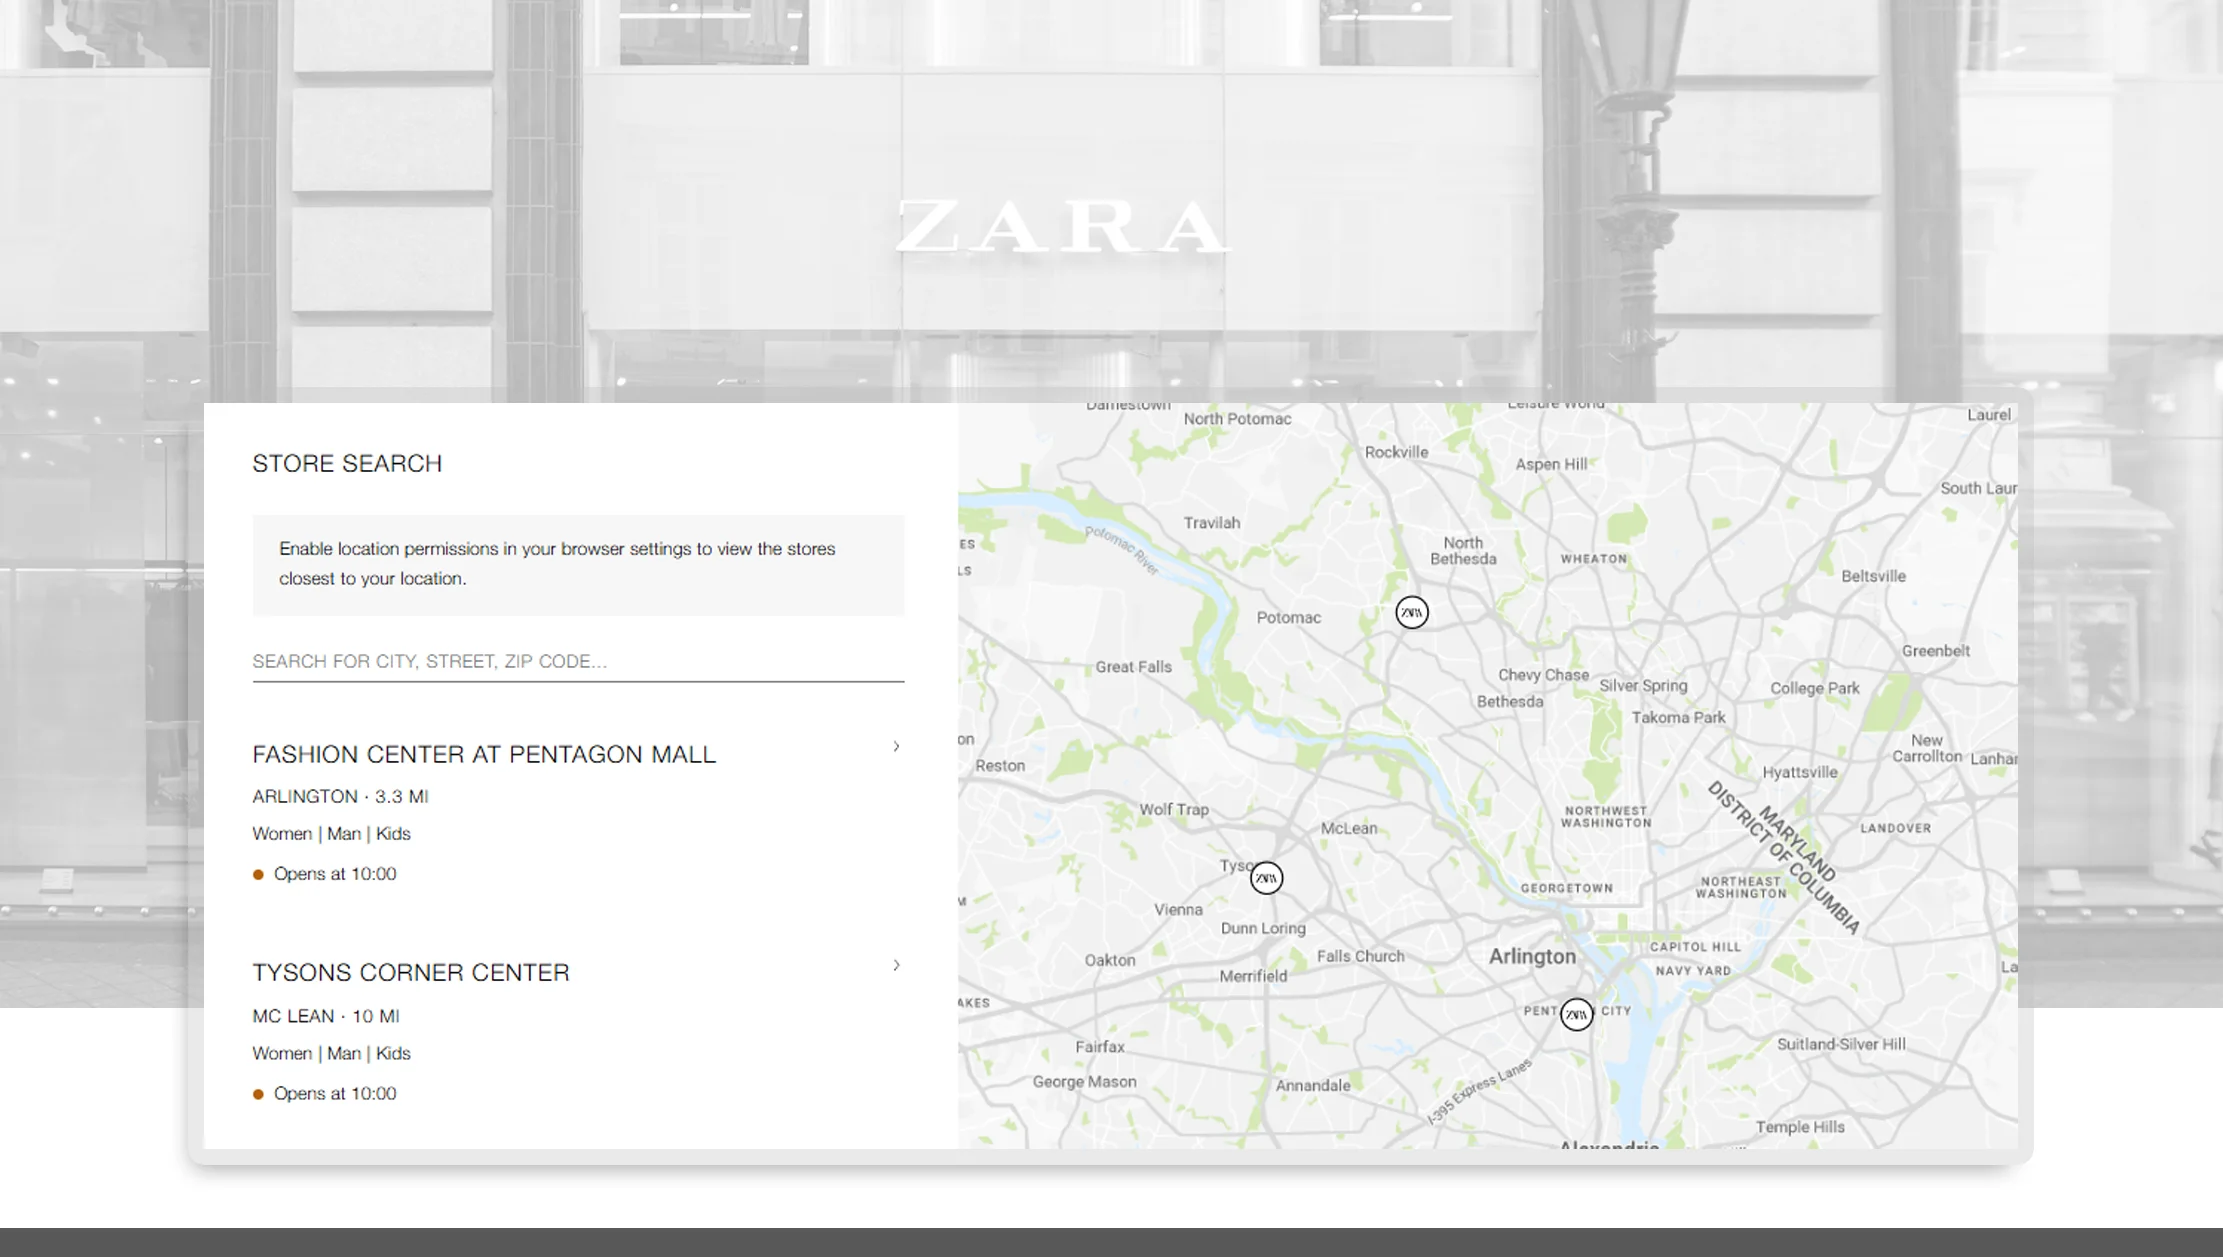This screenshot has height=1257, width=2223.
Task: Click the ZARA logo in the header image
Action: [1063, 226]
